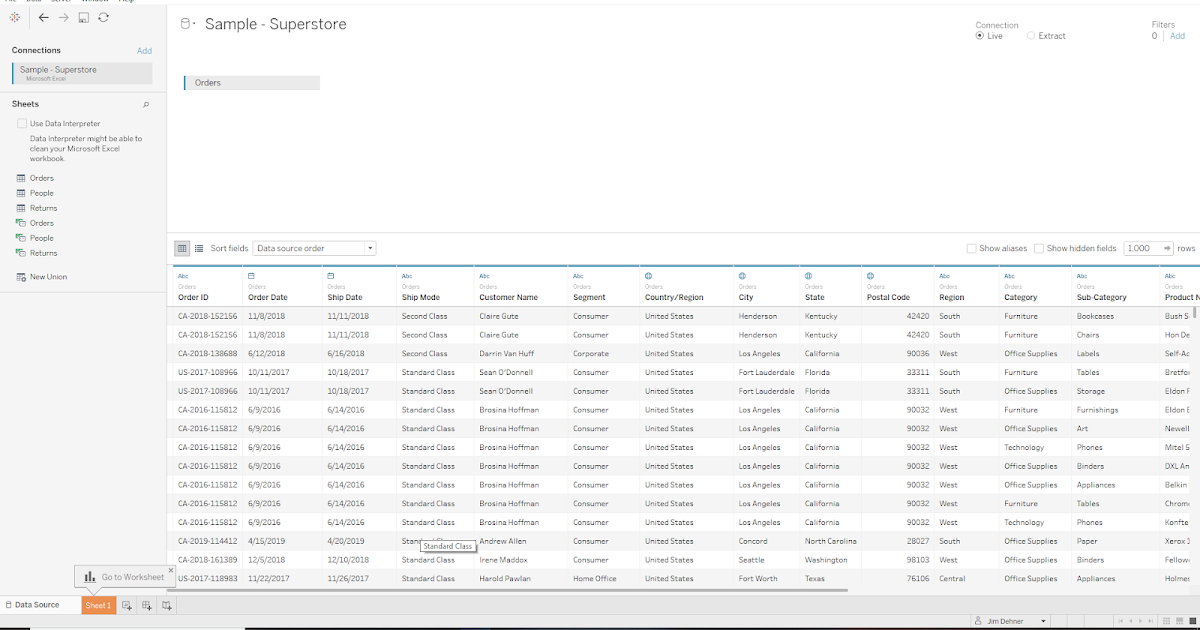Select the Extract connection option
Viewport: 1200px width, 630px height.
coord(1031,36)
